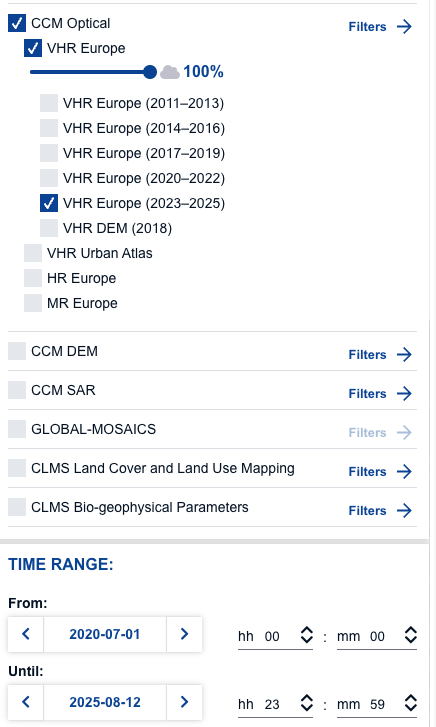The height and width of the screenshot is (727, 436).
Task: Go to previous Until date
Action: tap(26, 702)
